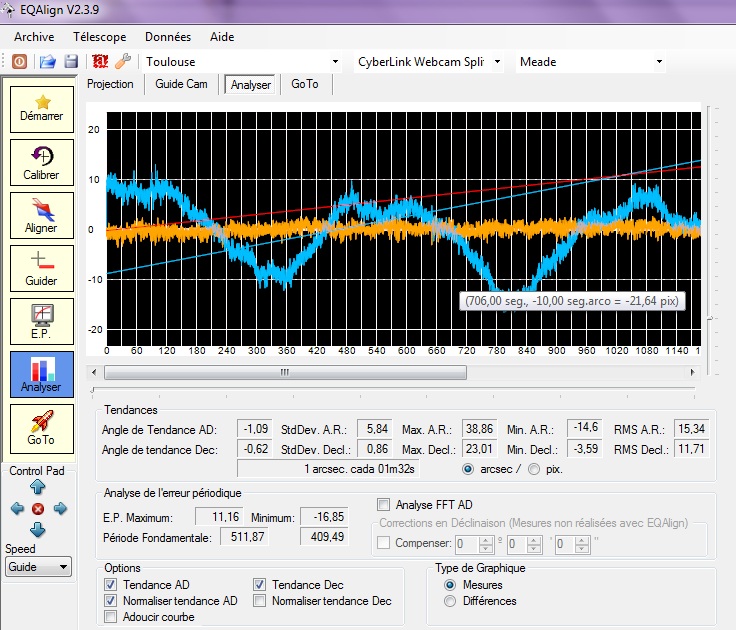Increment the Compenser degrees stepper
Screen dimensions: 736x630
486,540
